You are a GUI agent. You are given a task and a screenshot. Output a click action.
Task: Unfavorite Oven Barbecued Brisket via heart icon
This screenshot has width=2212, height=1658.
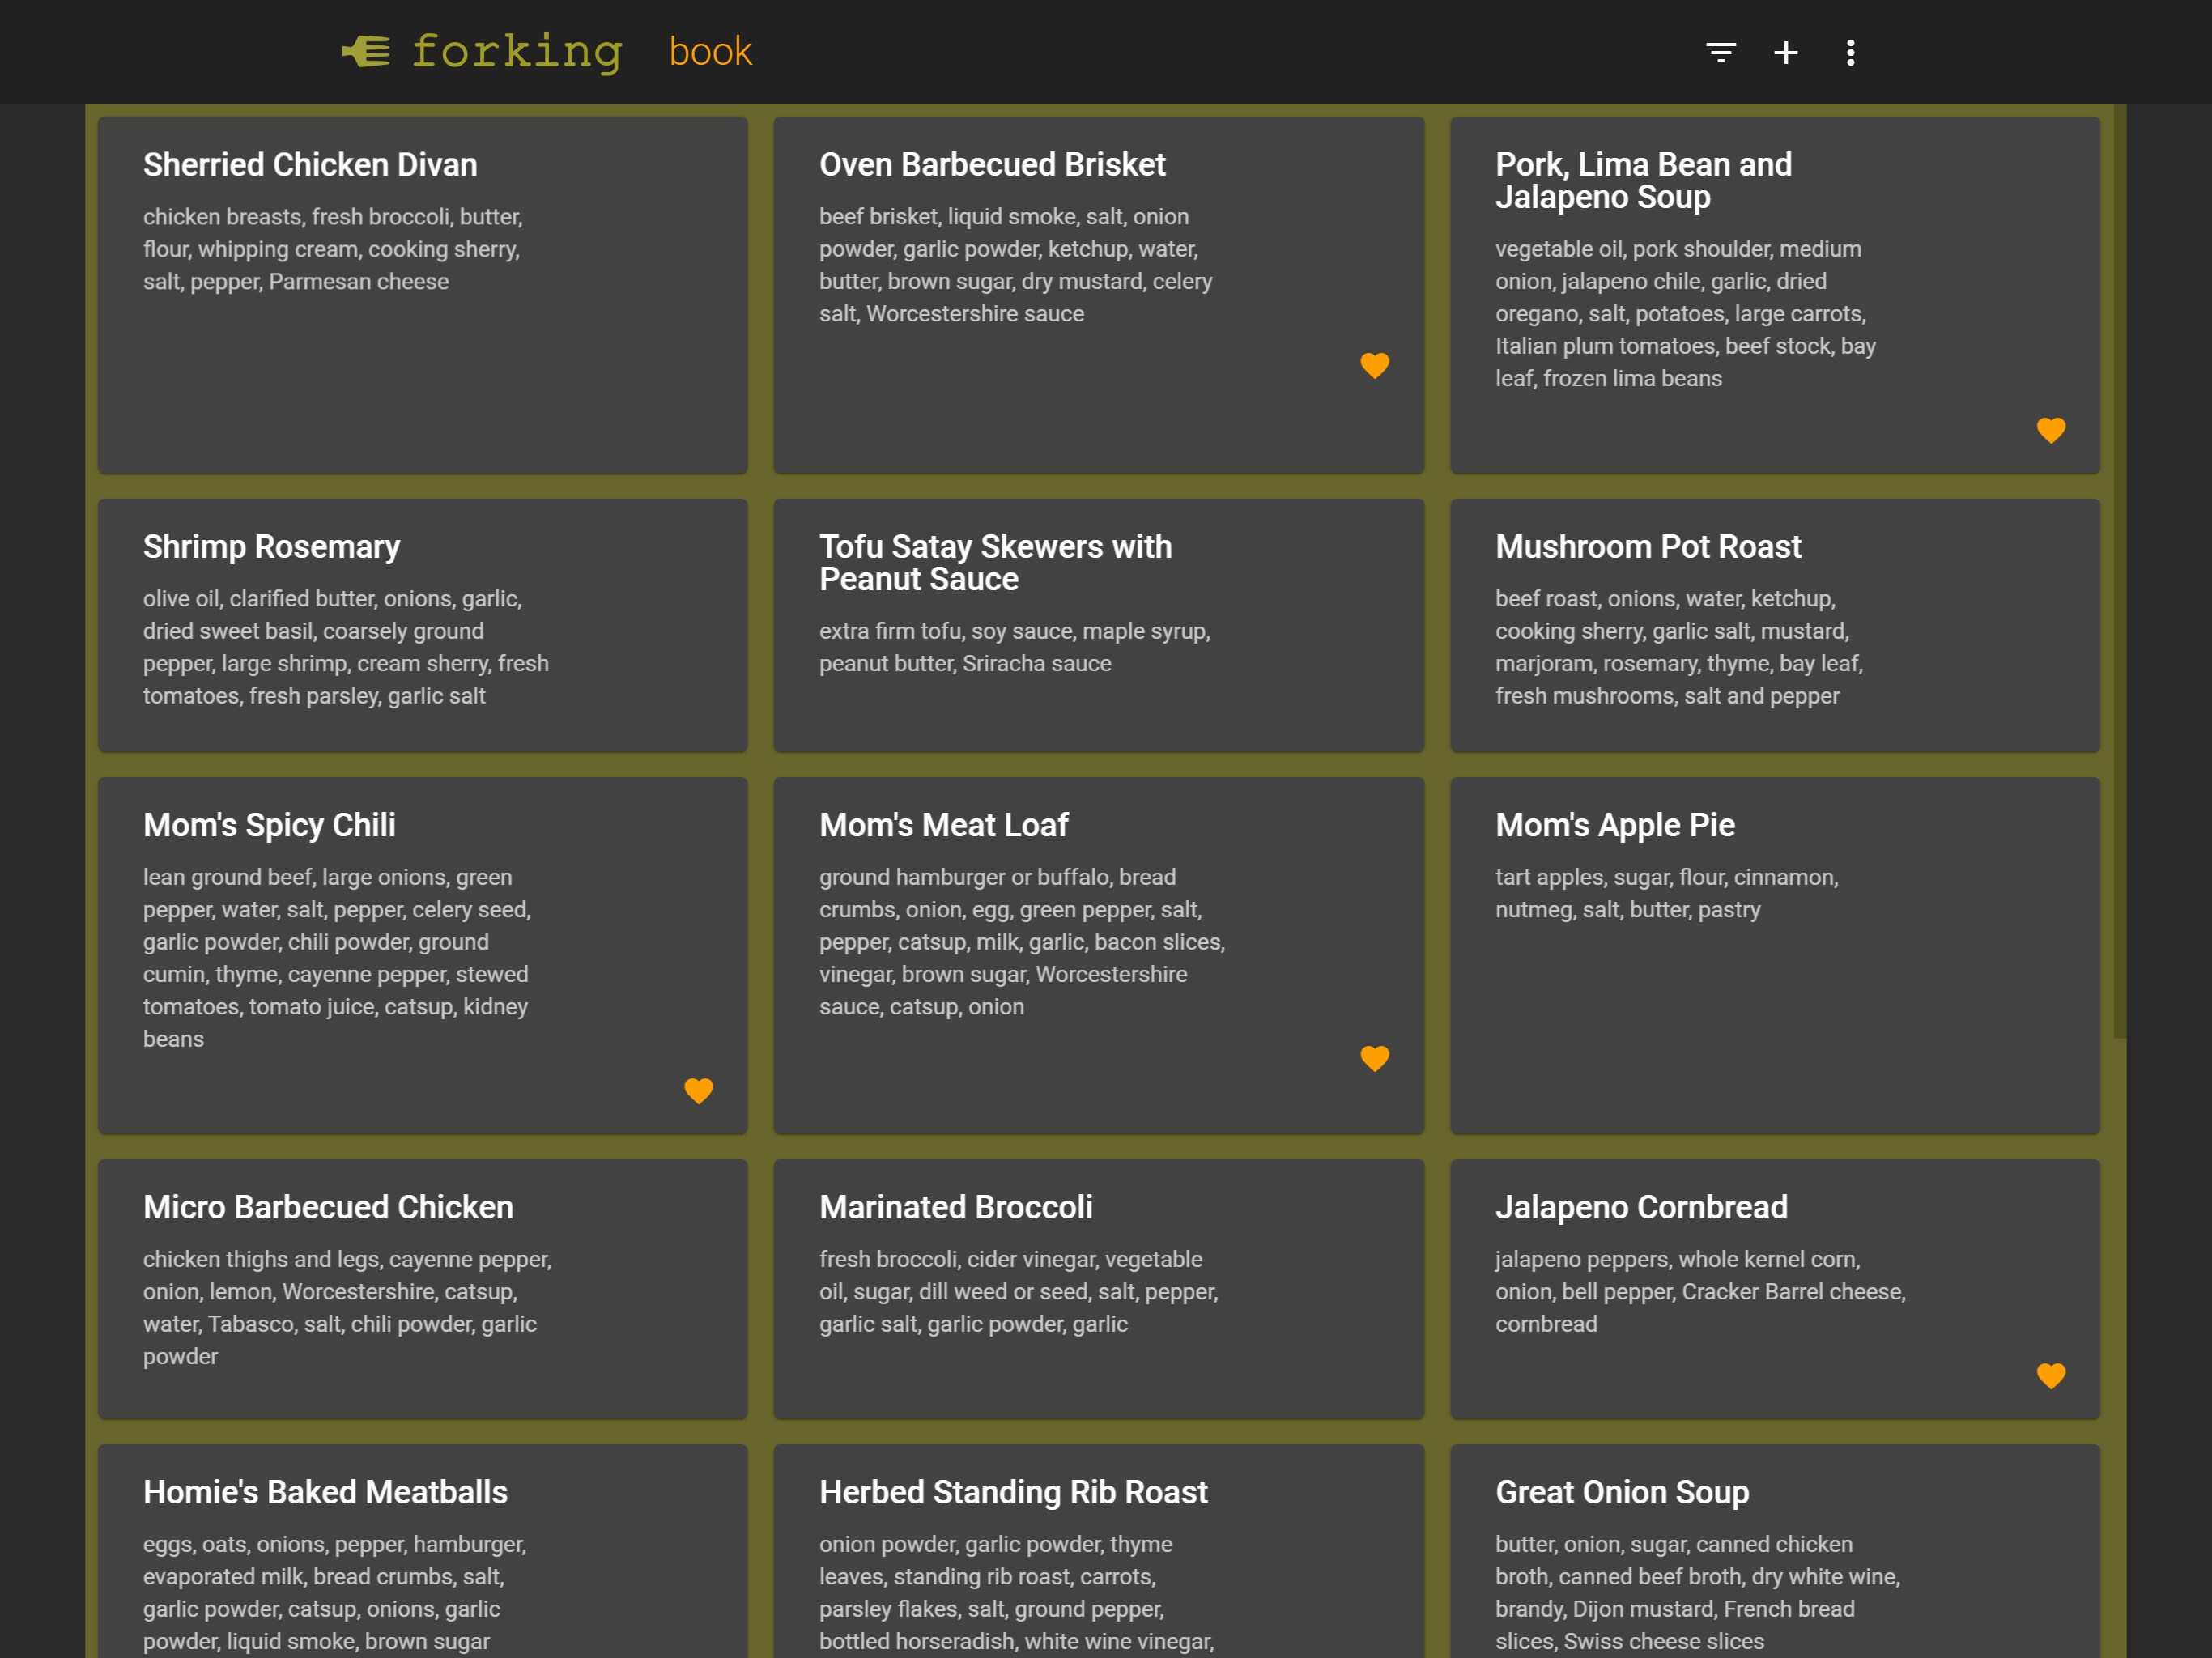(1374, 366)
